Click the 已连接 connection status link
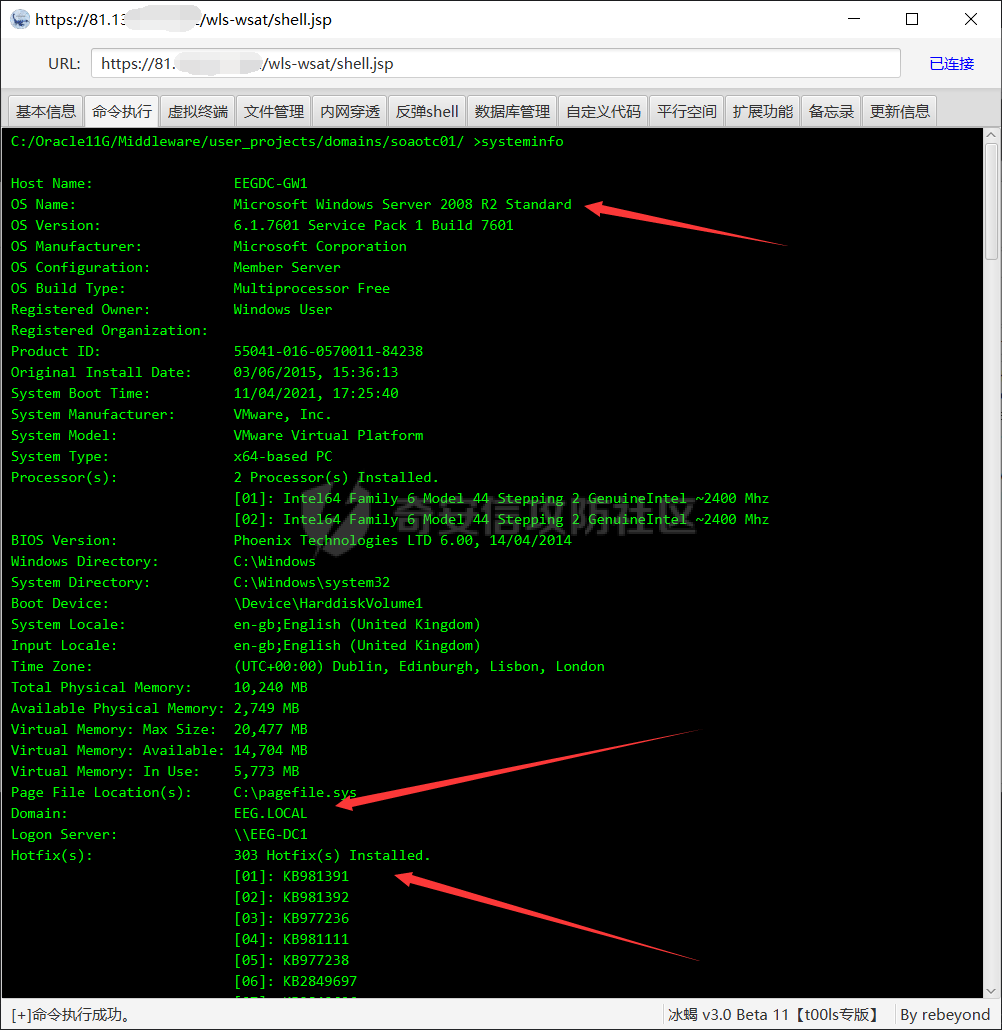1002x1030 pixels. click(951, 64)
